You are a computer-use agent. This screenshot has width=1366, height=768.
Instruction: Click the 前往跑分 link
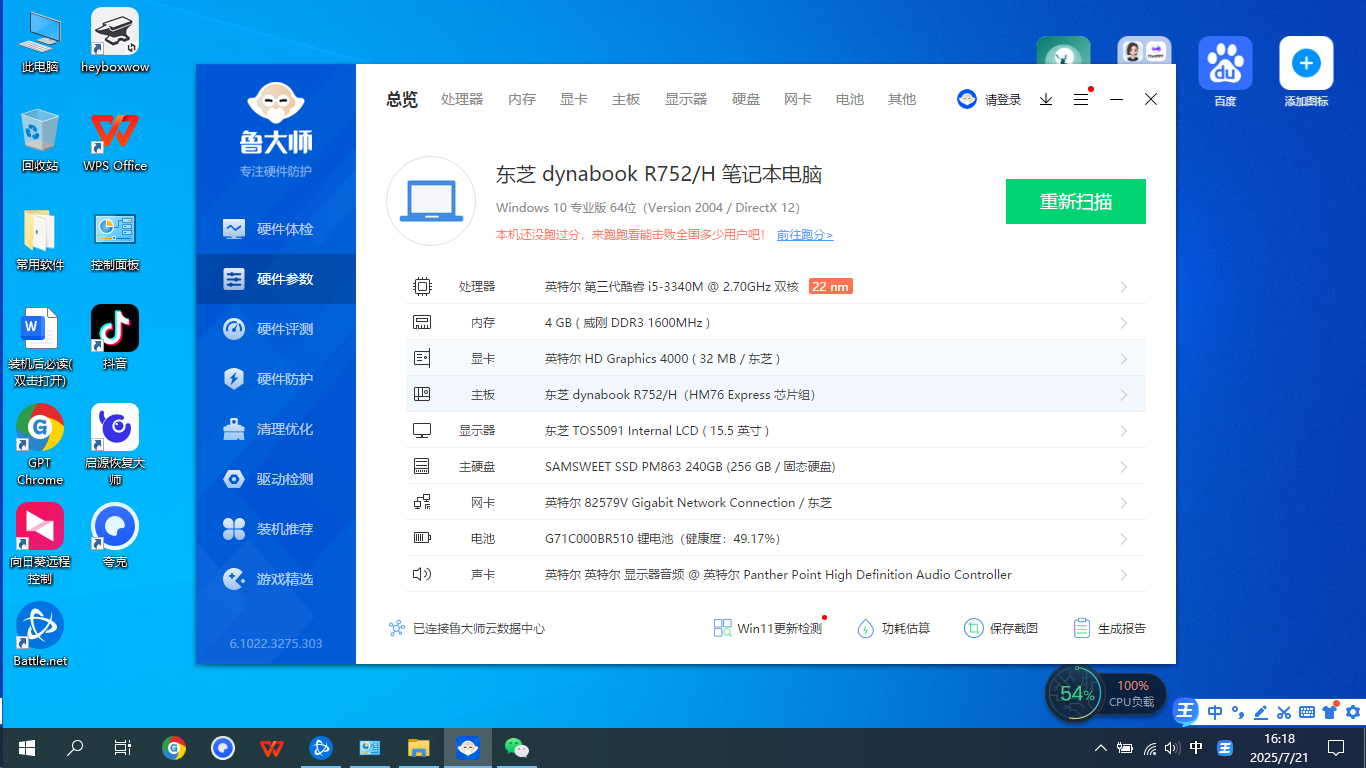coord(804,235)
